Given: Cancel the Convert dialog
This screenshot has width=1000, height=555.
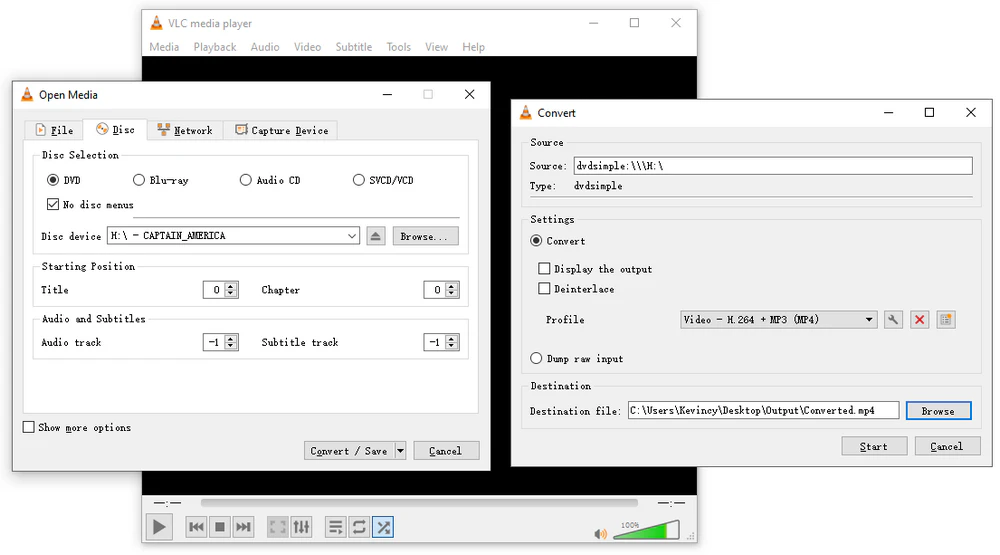Looking at the screenshot, I should click(x=947, y=446).
